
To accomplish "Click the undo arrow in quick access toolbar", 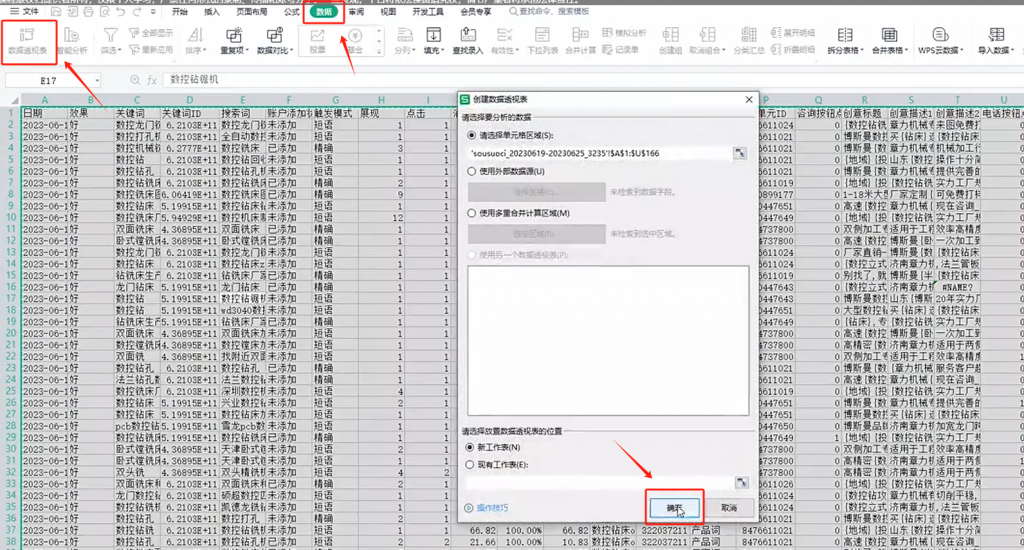I will click(120, 12).
